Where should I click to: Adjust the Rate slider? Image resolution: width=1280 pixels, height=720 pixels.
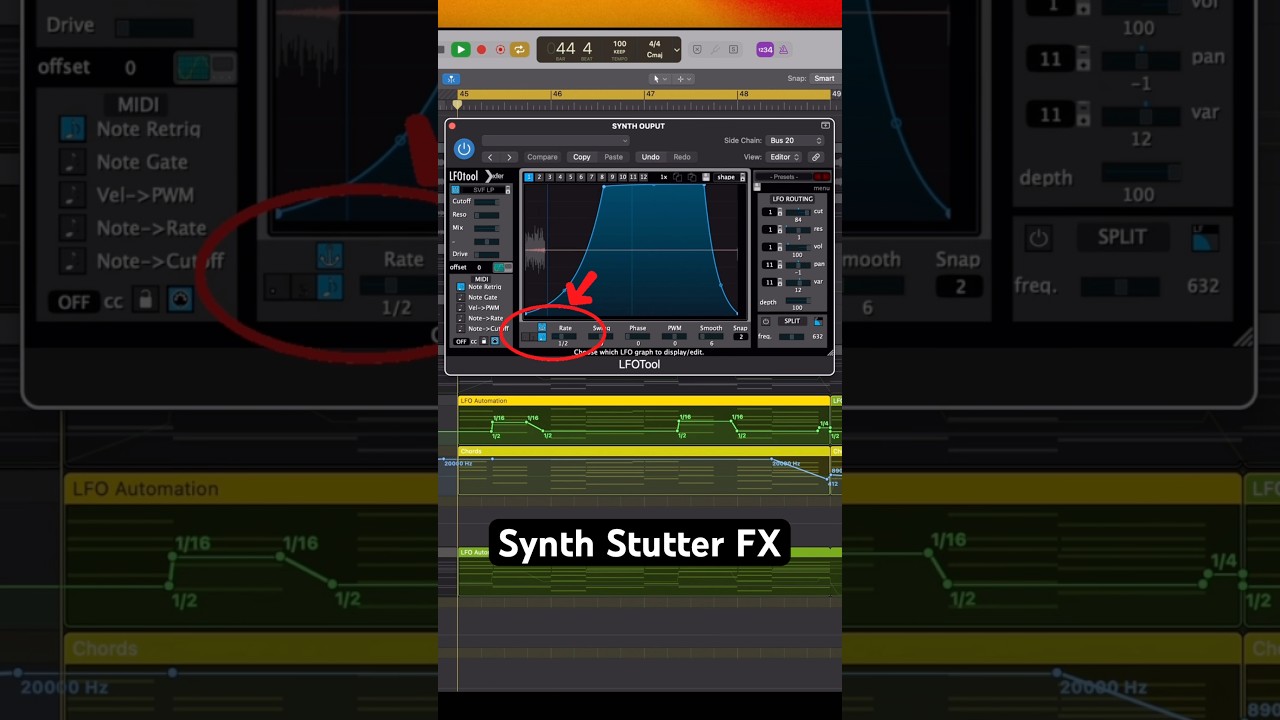[x=565, y=337]
